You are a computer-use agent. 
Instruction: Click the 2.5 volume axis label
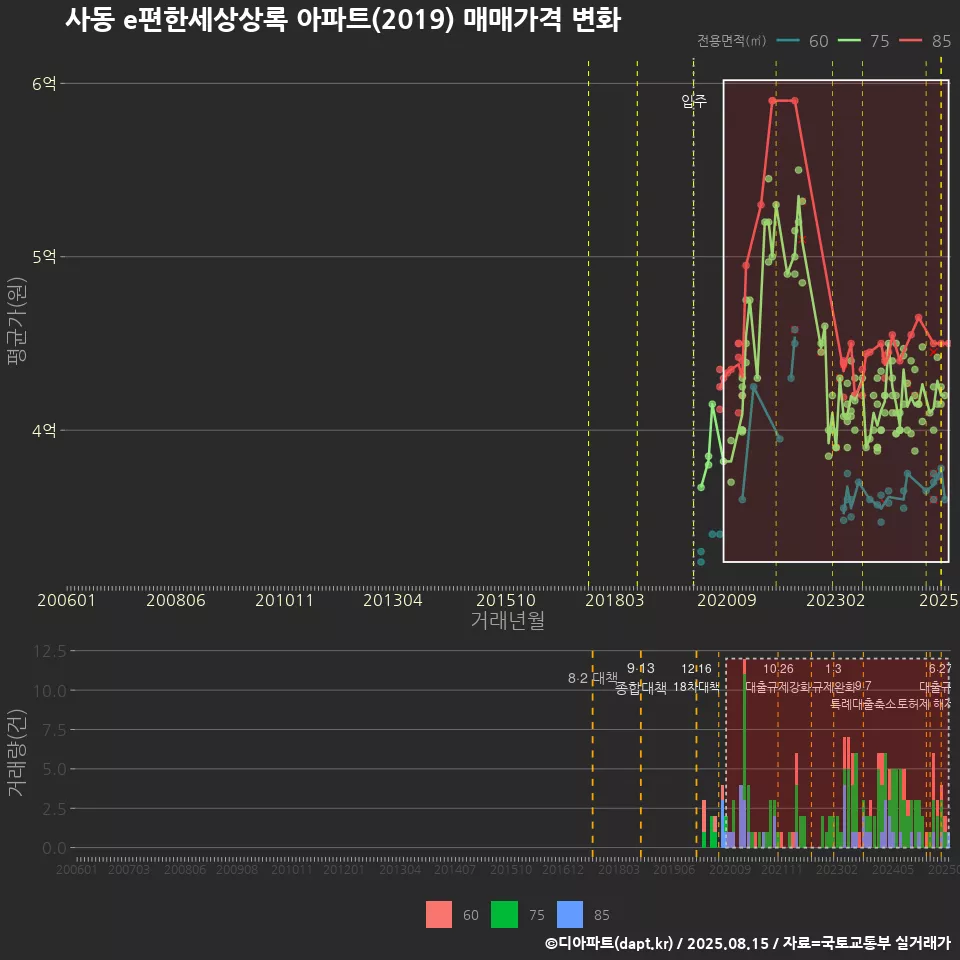coord(54,809)
